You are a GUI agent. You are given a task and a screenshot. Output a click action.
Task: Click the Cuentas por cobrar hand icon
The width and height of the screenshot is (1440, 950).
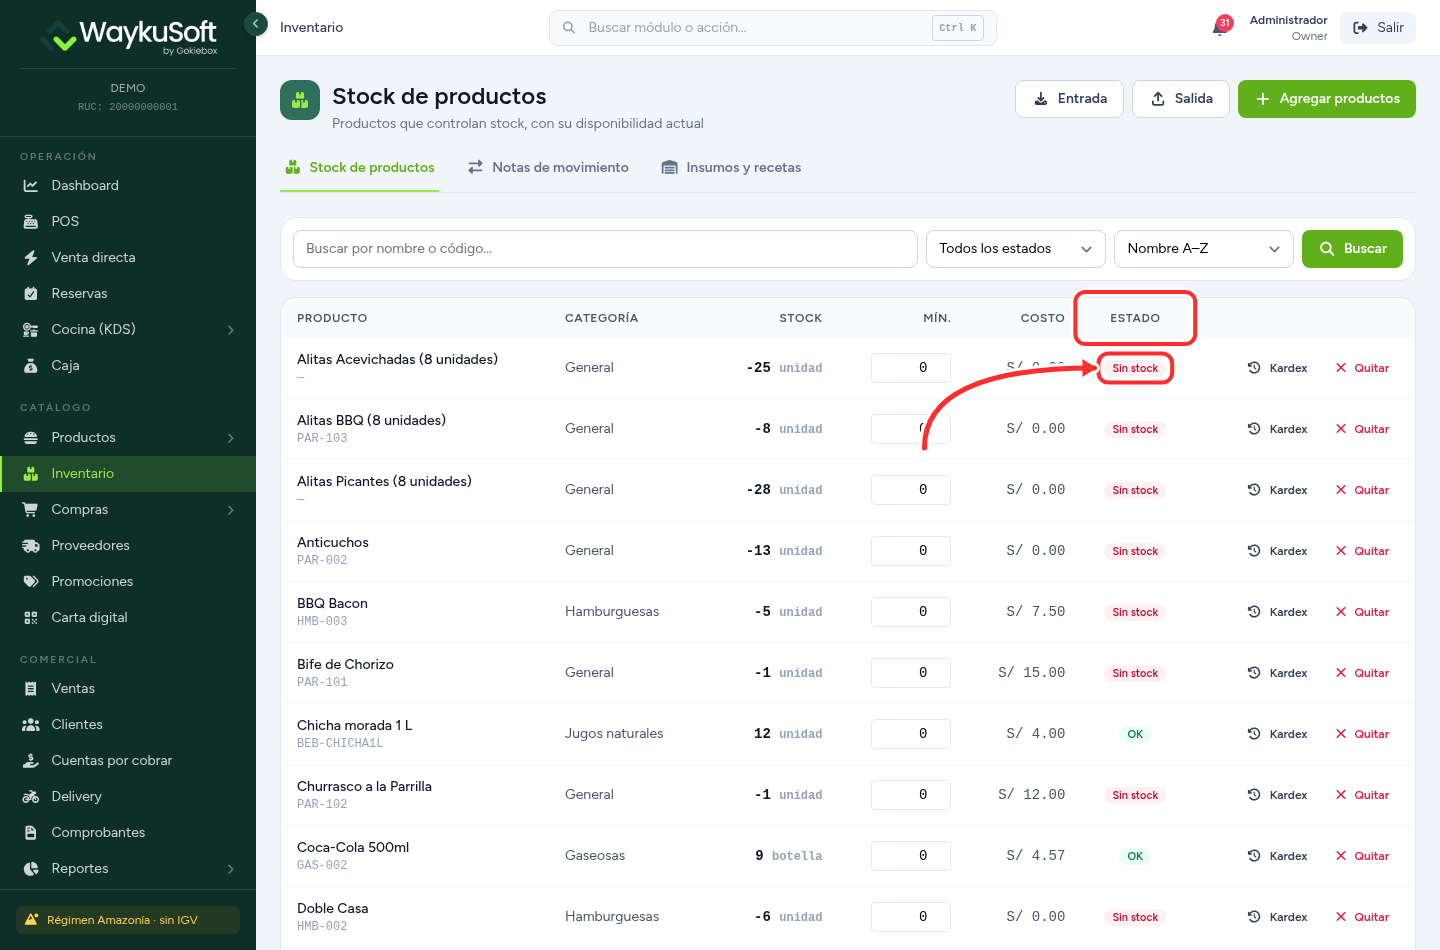coord(31,761)
